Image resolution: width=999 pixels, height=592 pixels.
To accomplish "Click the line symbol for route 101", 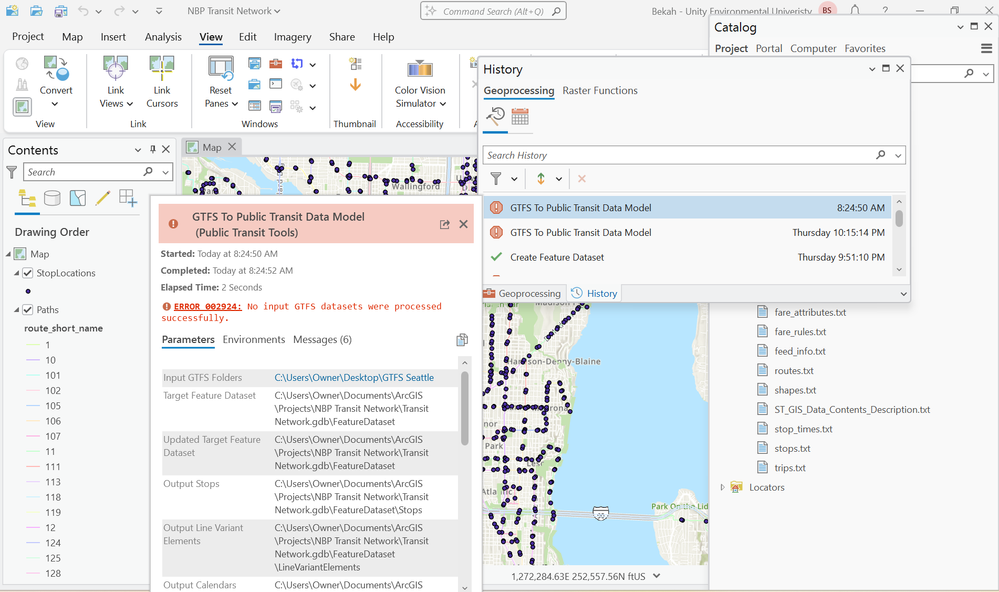I will pos(32,375).
